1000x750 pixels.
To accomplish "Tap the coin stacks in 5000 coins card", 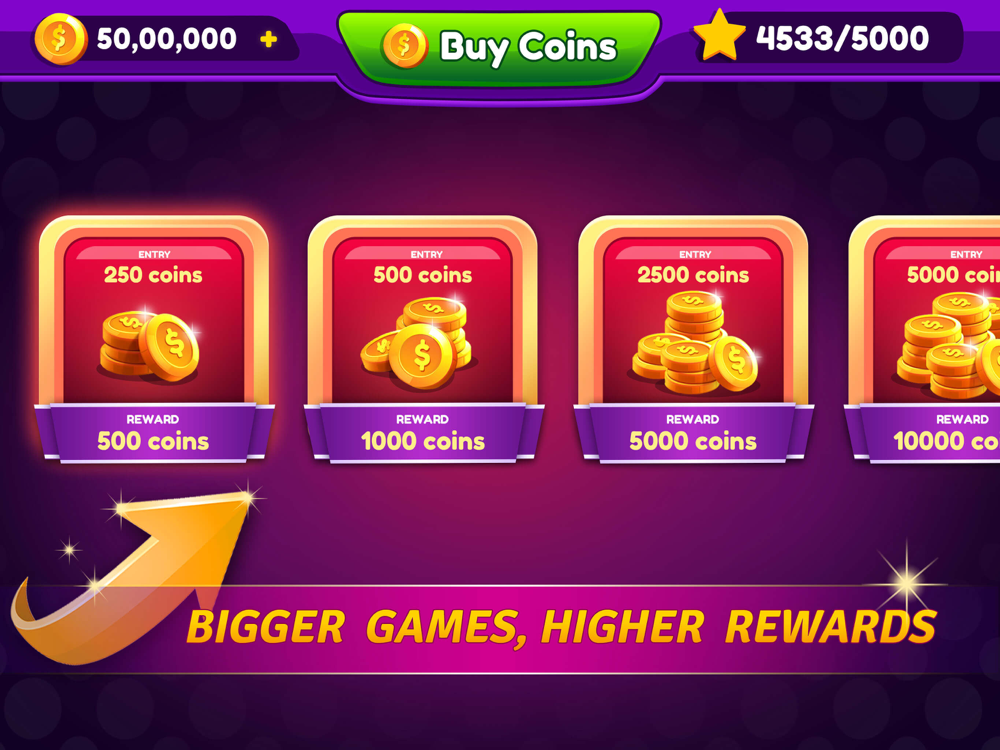I will click(x=949, y=345).
